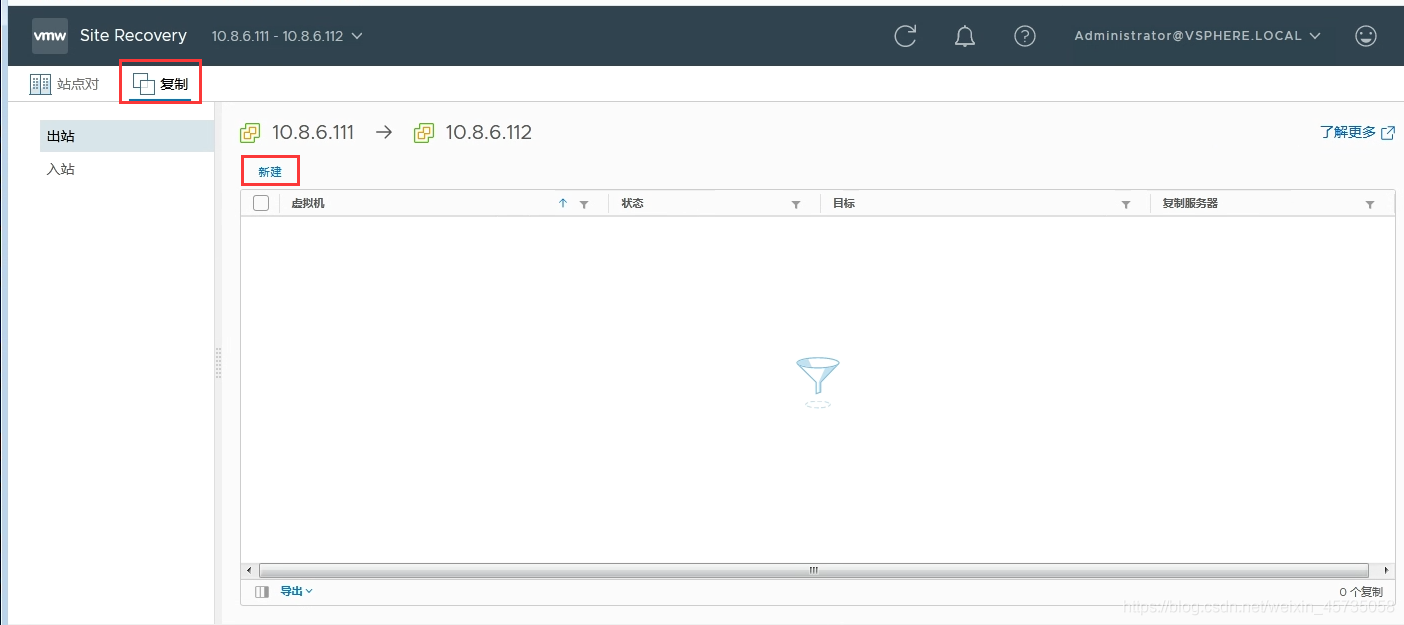1404x625 pixels.
Task: Switch to the 站点对 tab
Action: (x=65, y=84)
